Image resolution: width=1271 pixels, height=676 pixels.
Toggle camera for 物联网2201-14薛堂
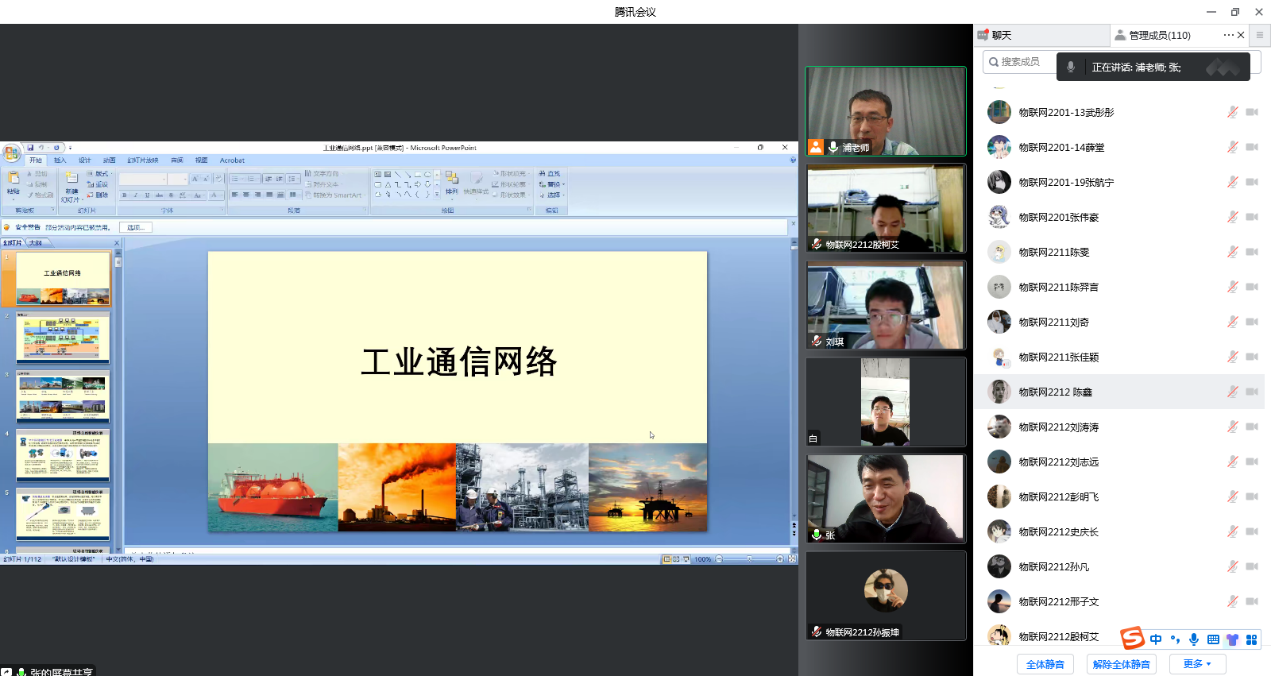pos(1251,148)
